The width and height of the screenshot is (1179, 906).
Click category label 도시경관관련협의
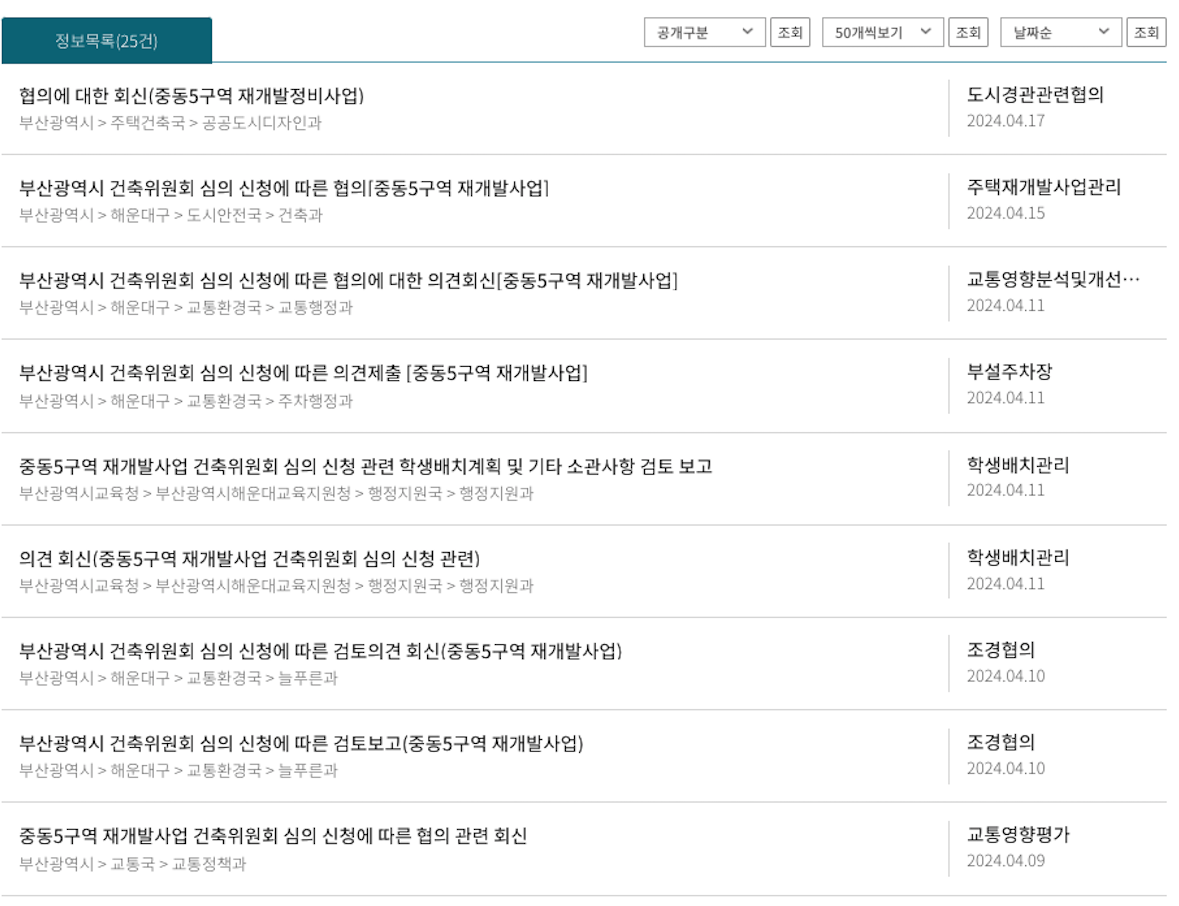[1035, 95]
